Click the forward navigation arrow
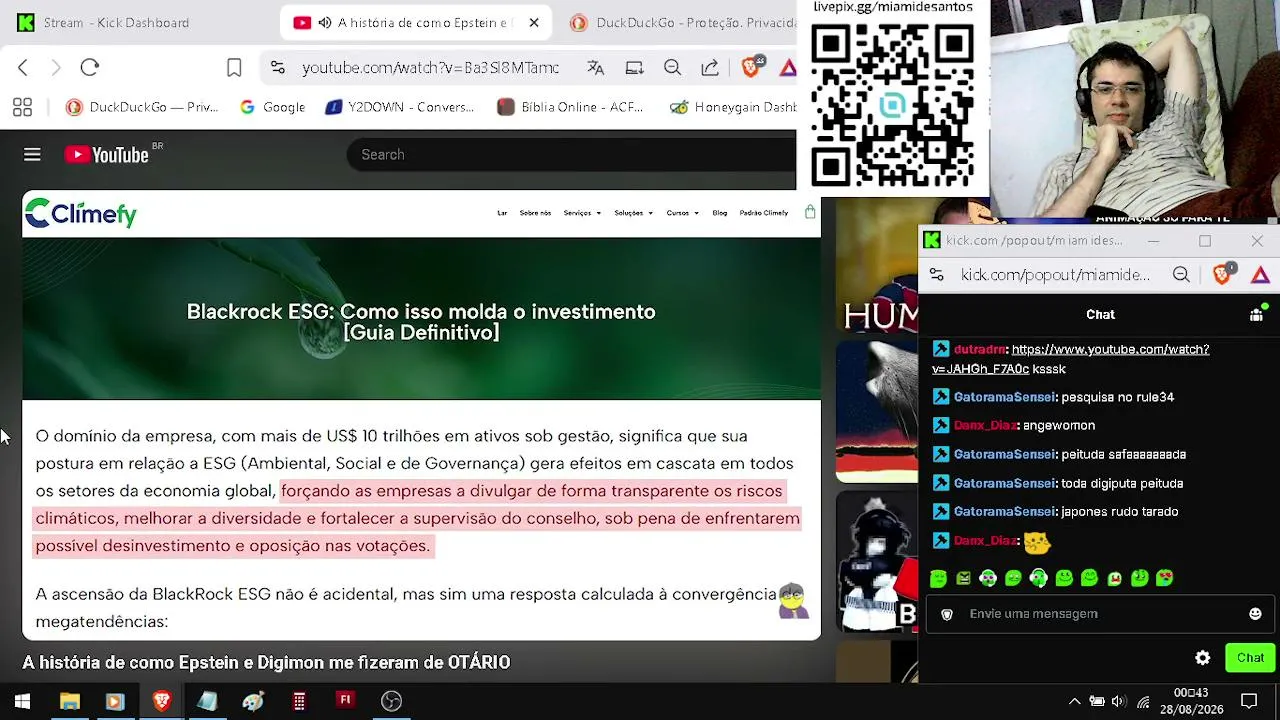This screenshot has height=720, width=1280. click(56, 67)
